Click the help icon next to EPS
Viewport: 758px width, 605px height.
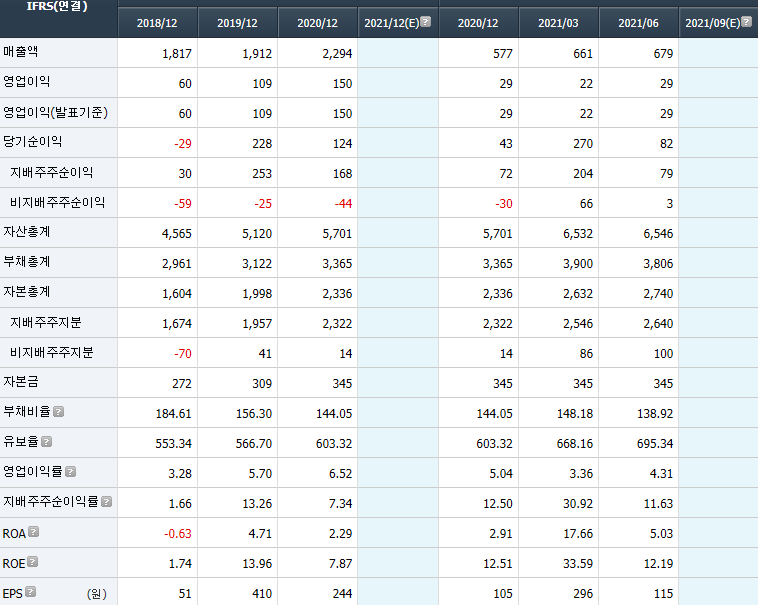30,592
